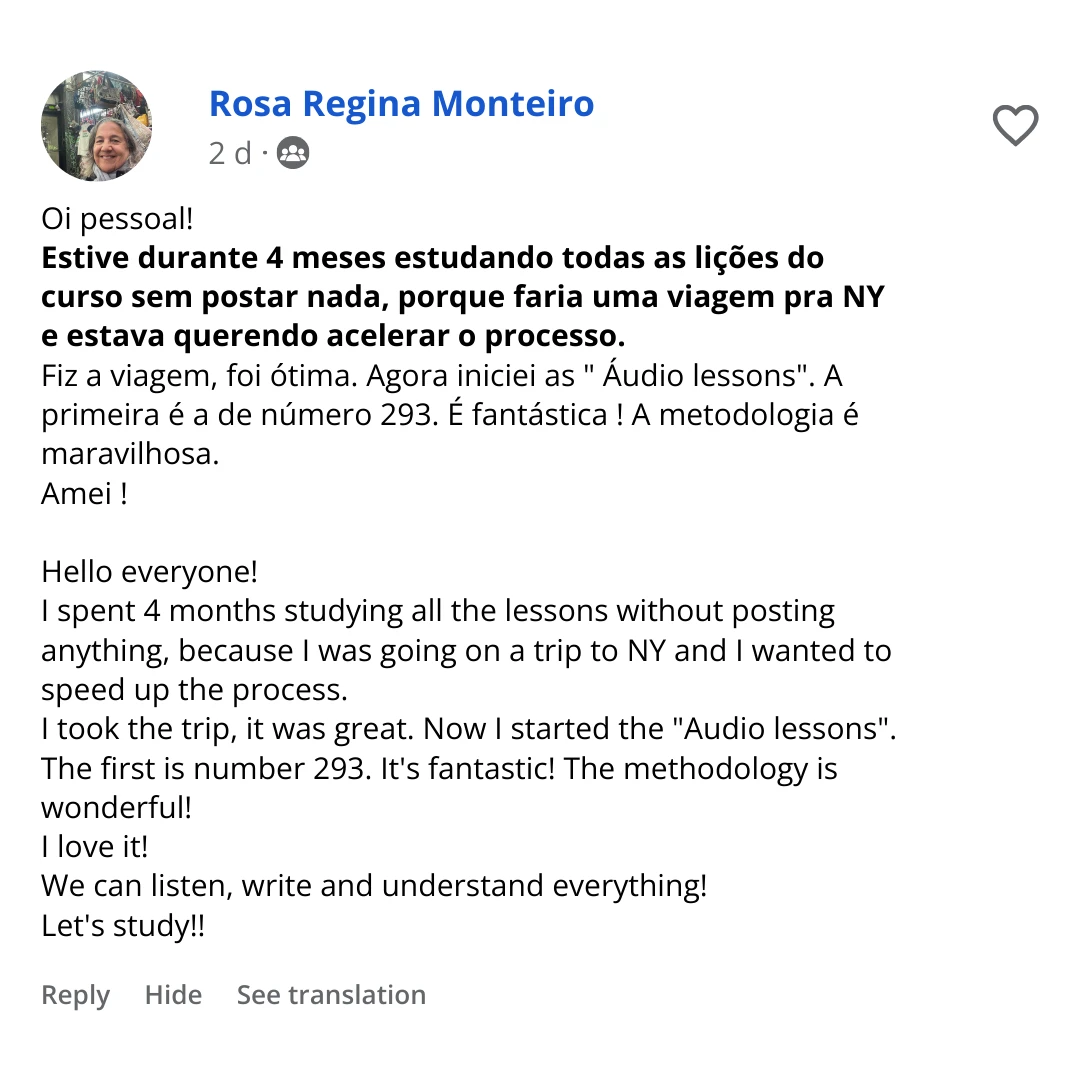This screenshot has height=1080, width=1080.
Task: Click the friends audience icon beside the timestamp
Action: (x=291, y=152)
